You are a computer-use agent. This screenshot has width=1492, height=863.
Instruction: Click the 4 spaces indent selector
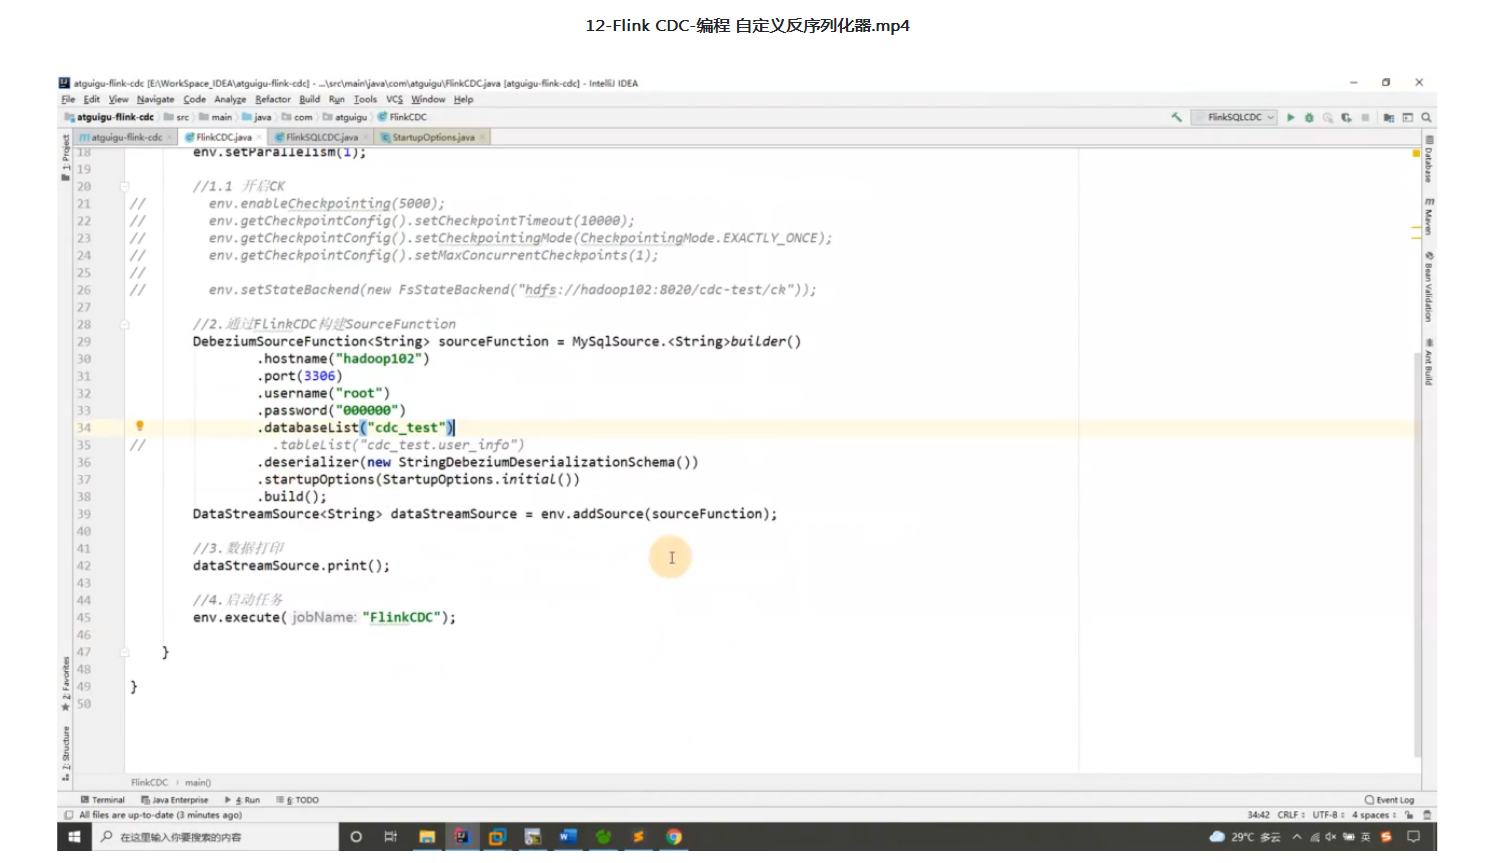coord(1374,815)
